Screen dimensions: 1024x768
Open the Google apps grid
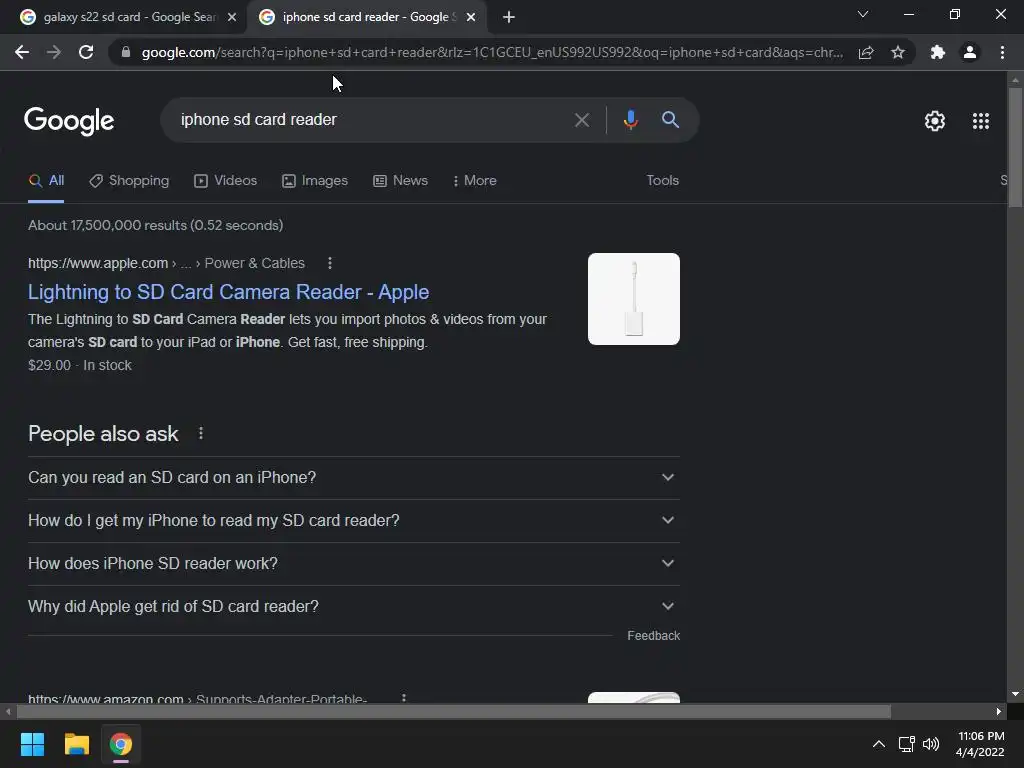point(981,121)
